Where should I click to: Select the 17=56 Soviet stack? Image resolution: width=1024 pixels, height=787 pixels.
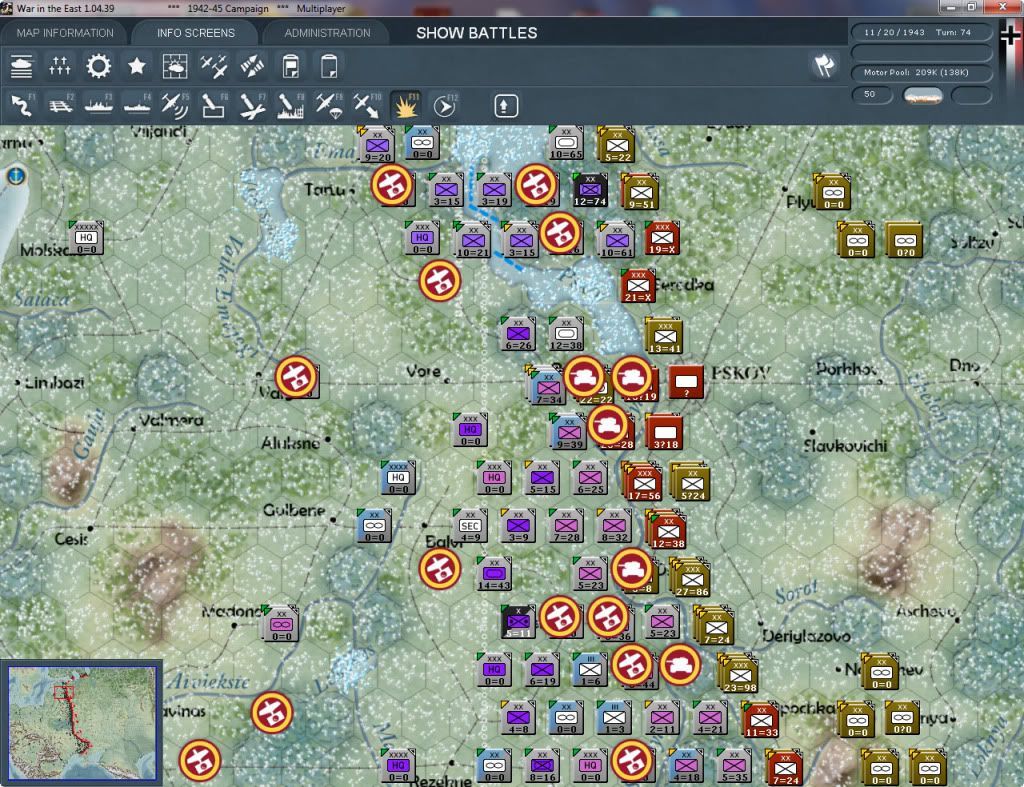point(643,482)
